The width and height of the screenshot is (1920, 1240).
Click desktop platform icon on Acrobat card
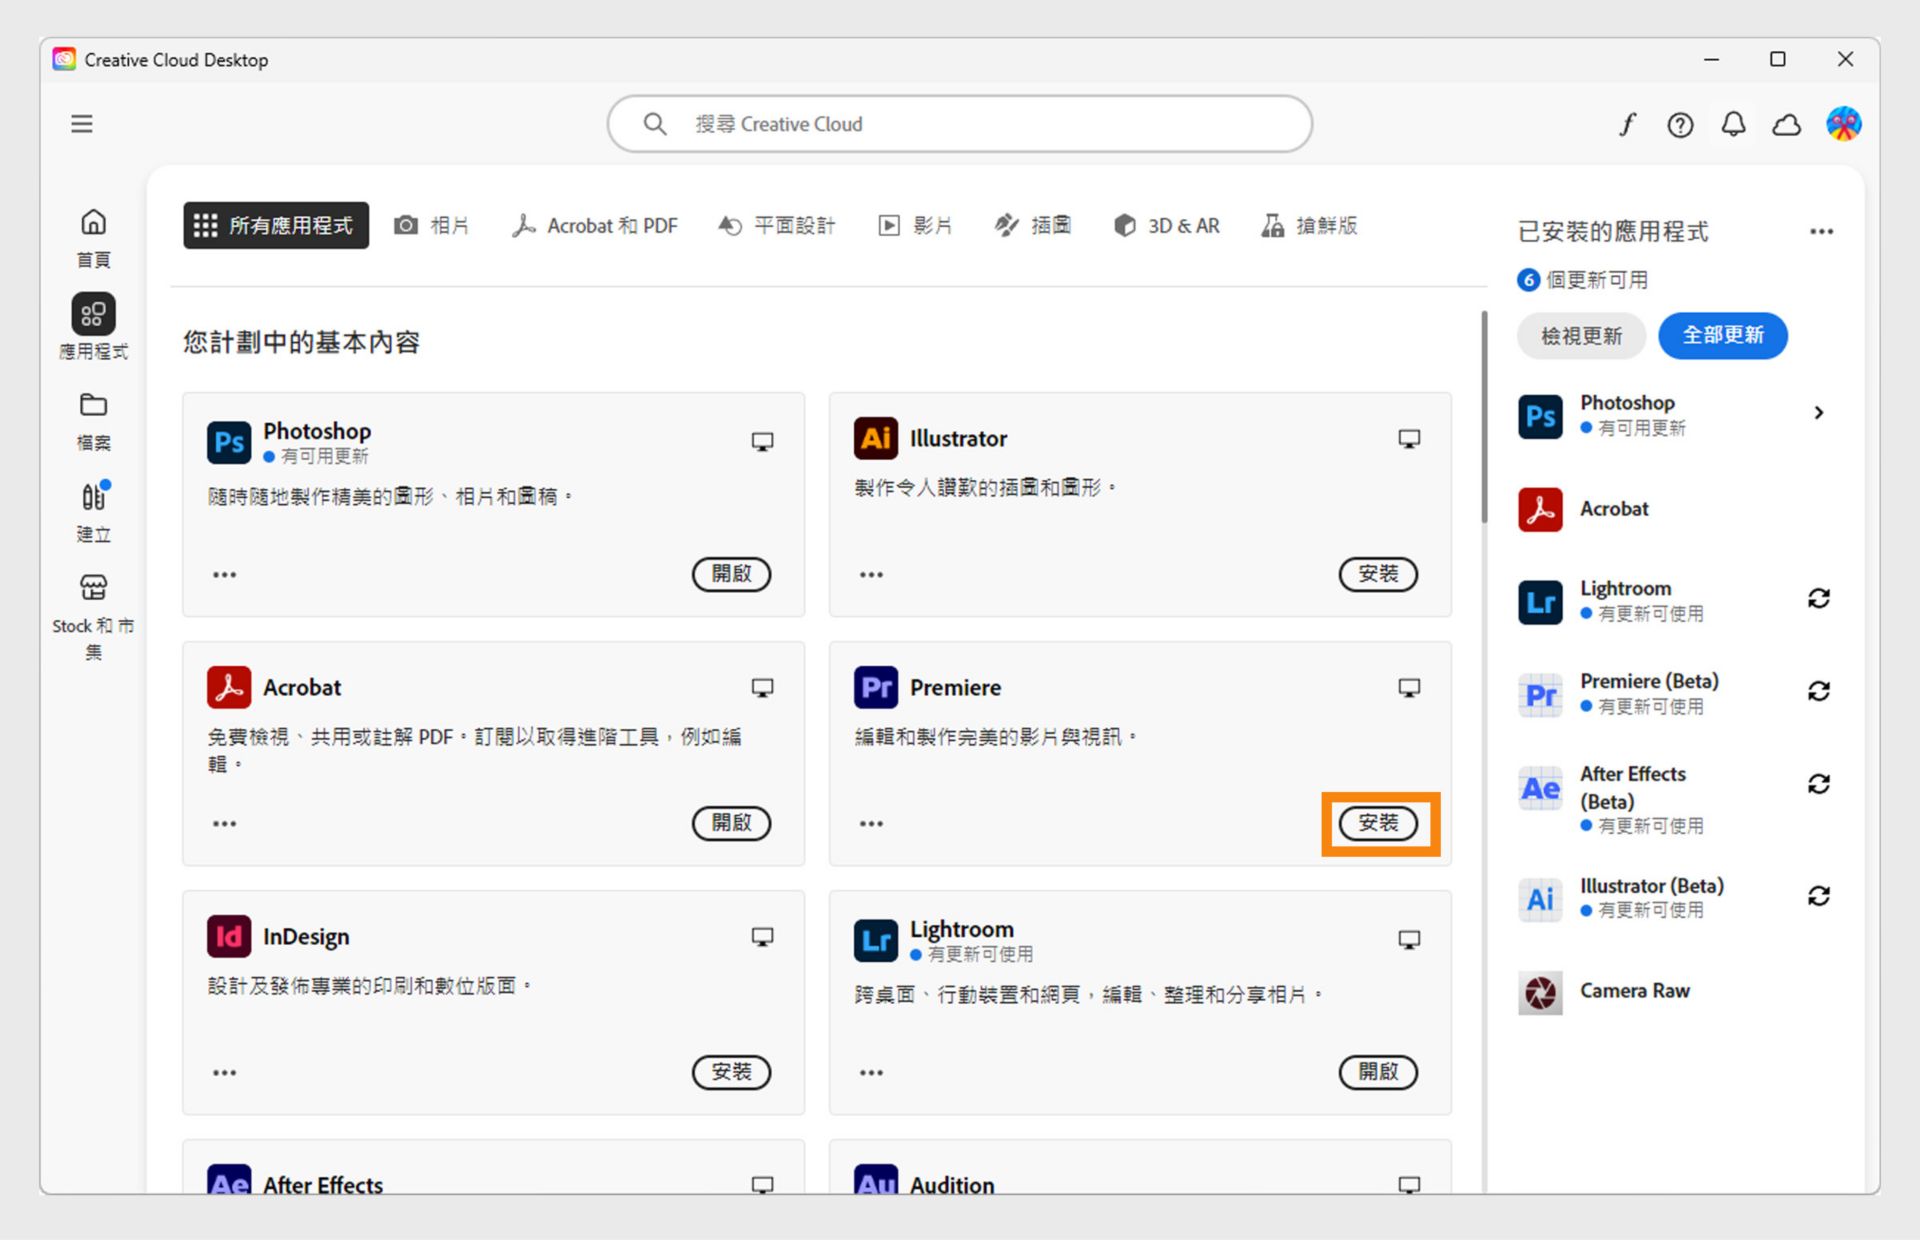763,688
